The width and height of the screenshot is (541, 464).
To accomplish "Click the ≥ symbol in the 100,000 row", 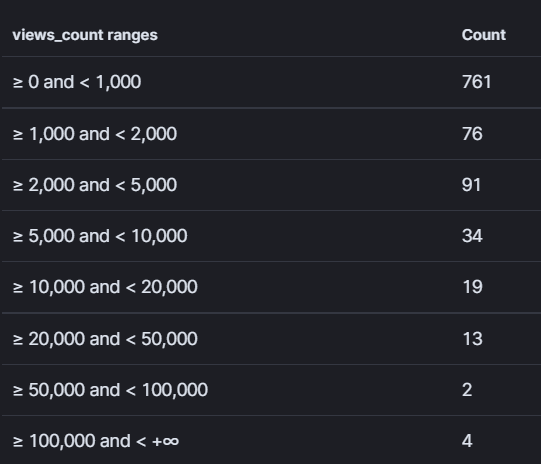I will pos(18,442).
